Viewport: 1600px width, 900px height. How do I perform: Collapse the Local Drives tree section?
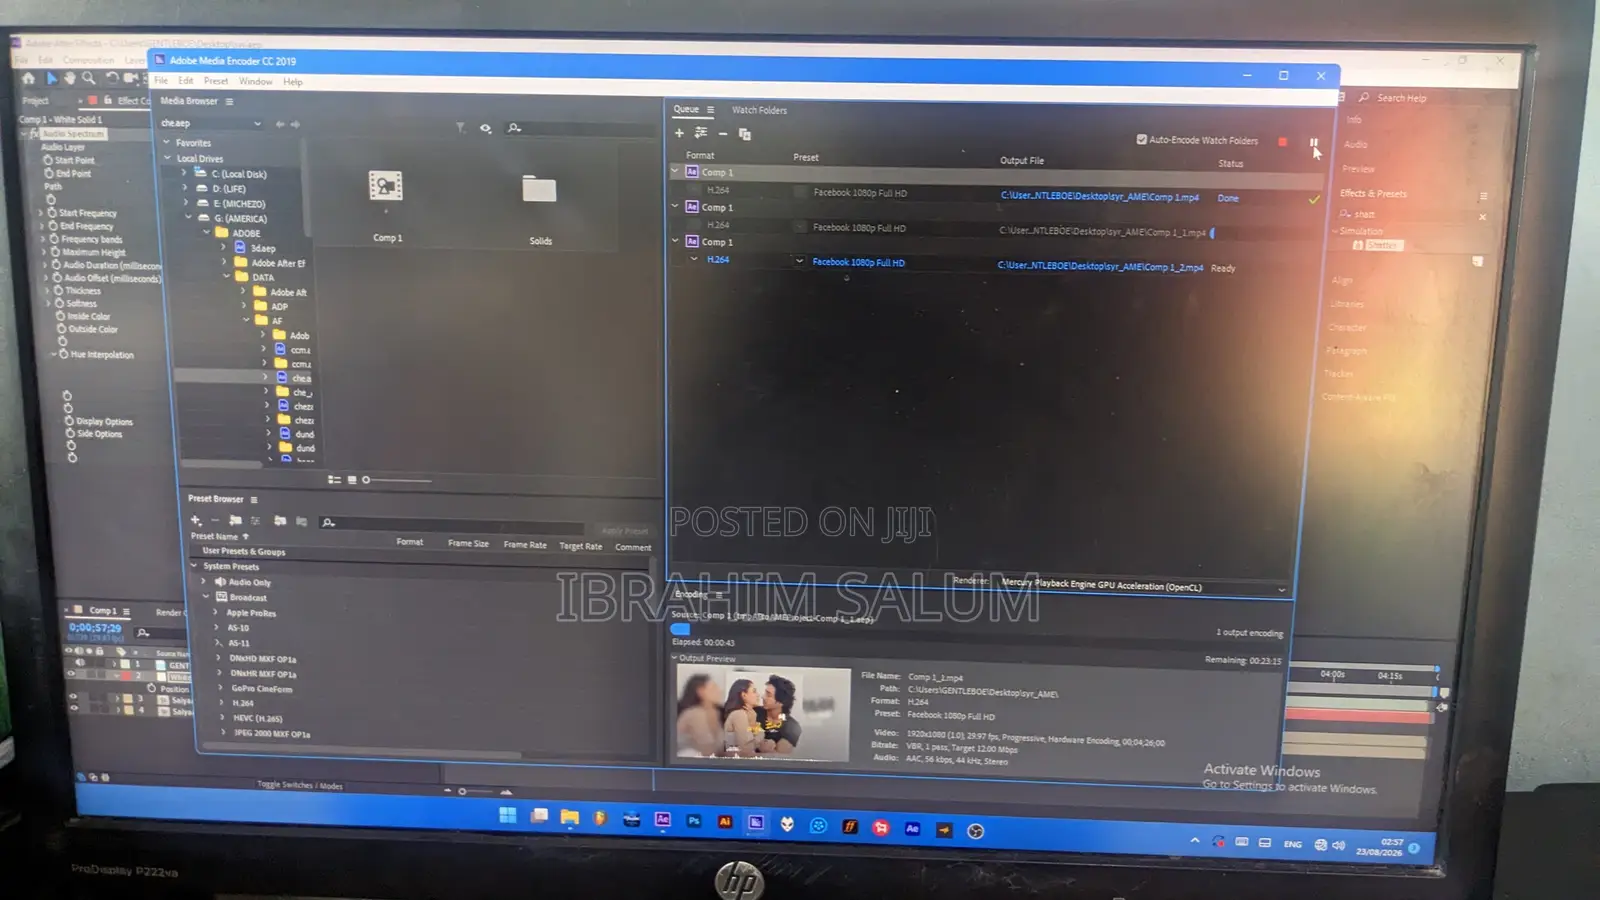point(168,158)
